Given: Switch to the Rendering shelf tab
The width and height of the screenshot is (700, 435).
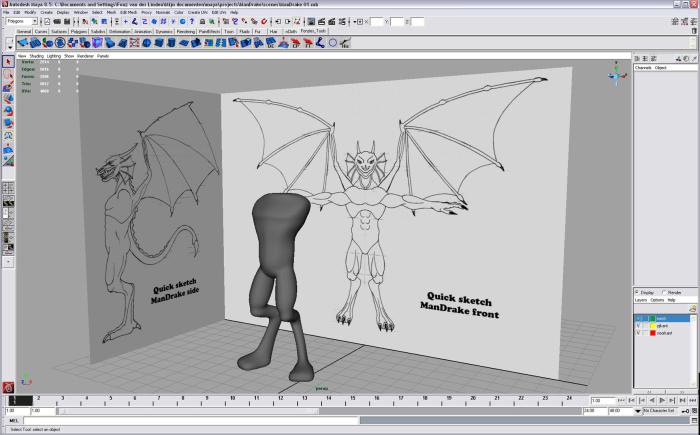Looking at the screenshot, I should pyautogui.click(x=186, y=32).
